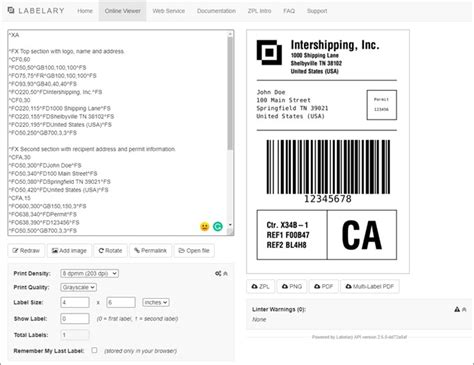Download the label as PNG
The width and height of the screenshot is (474, 365).
(292, 286)
